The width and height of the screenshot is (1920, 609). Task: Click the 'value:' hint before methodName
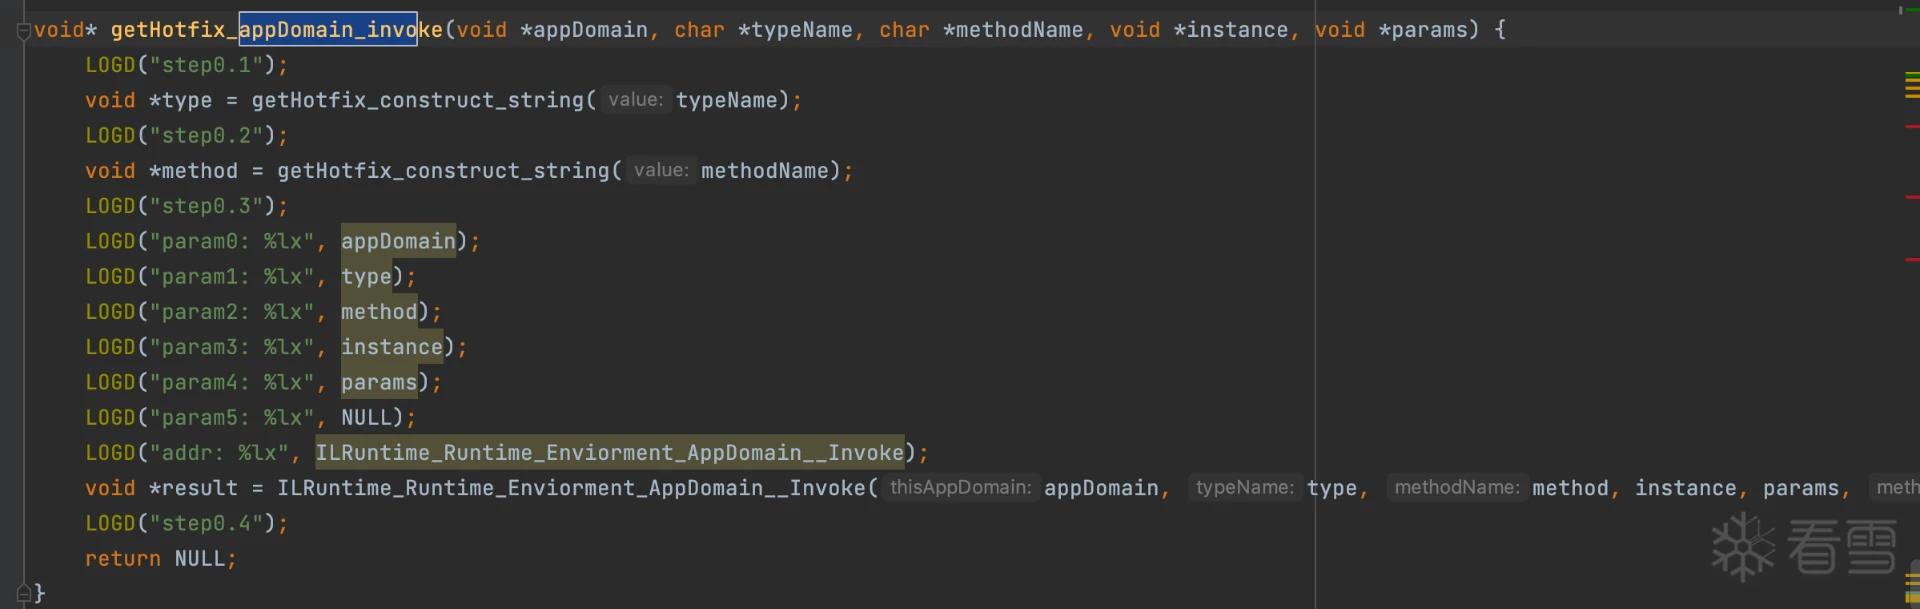661,171
